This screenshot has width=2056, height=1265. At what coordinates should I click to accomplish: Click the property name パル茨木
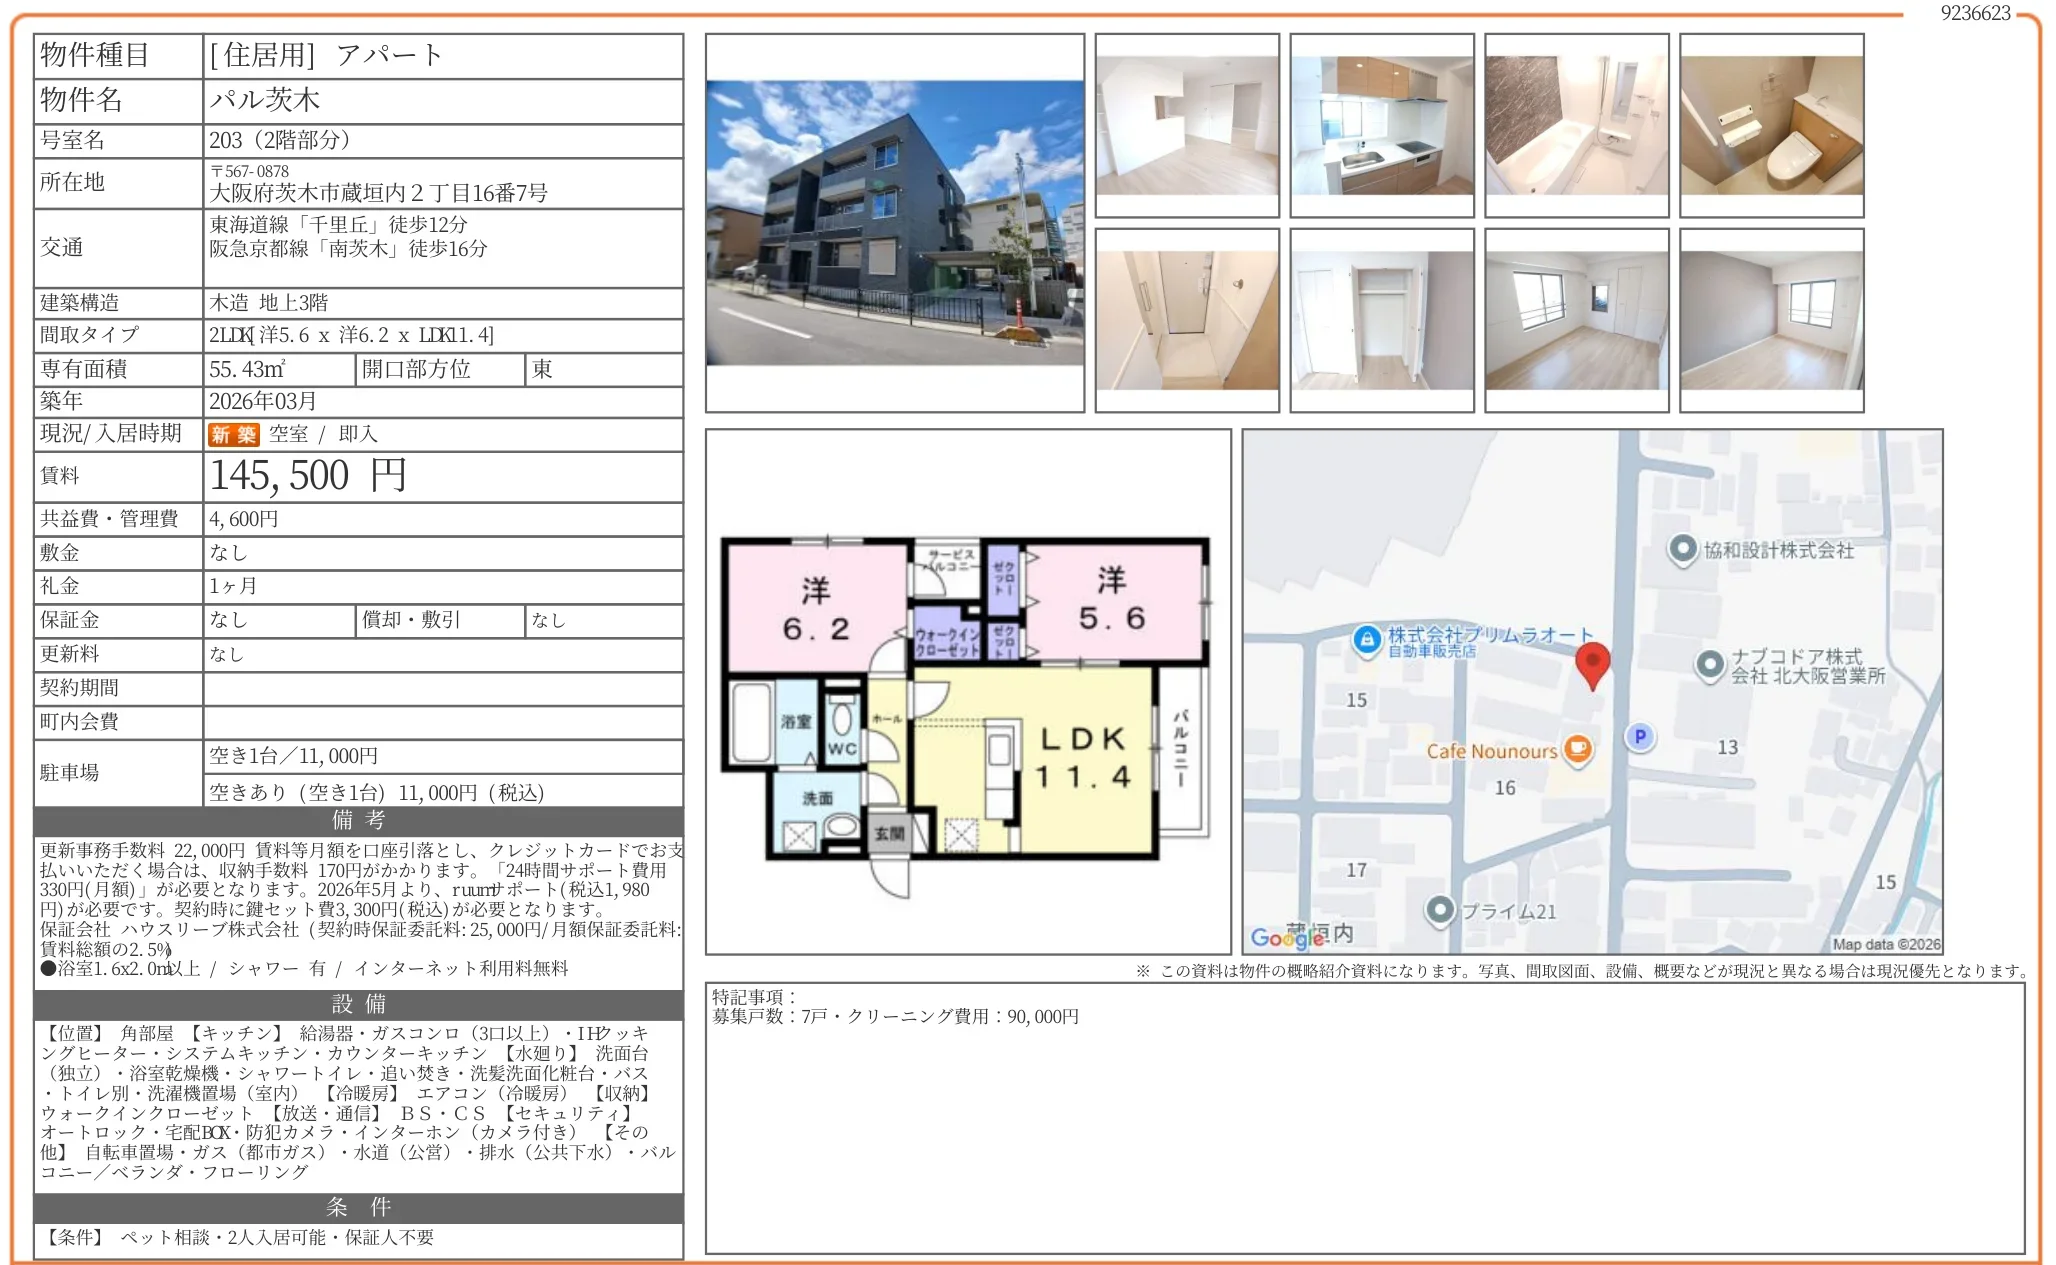point(265,100)
